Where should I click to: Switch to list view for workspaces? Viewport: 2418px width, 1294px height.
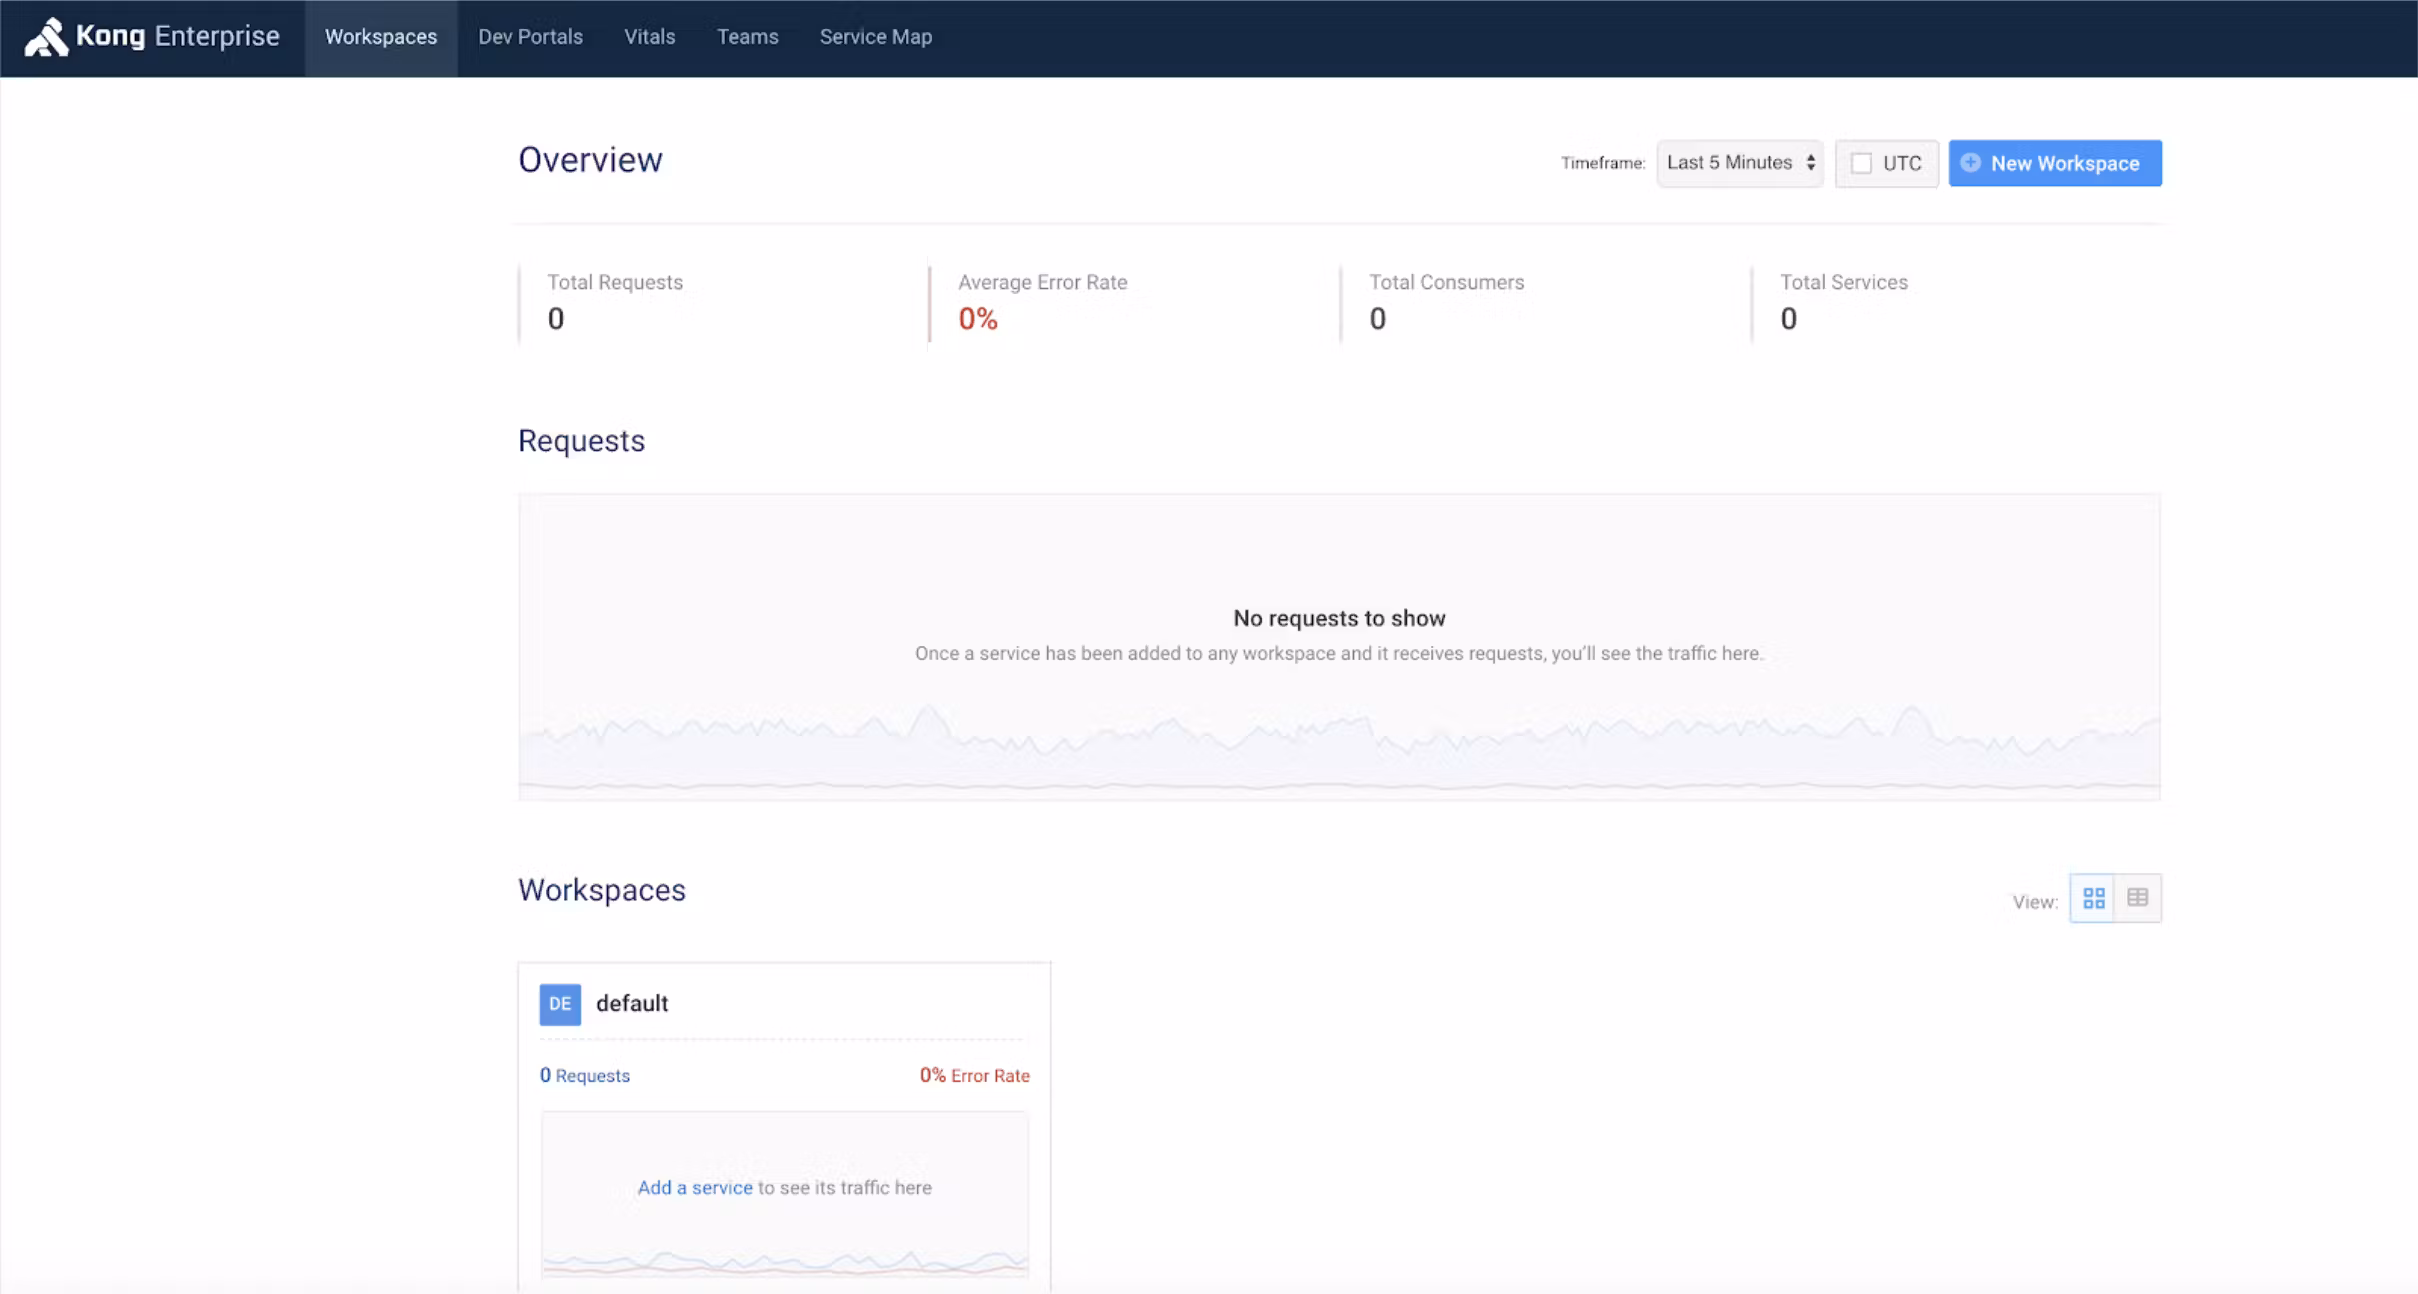click(x=2137, y=898)
